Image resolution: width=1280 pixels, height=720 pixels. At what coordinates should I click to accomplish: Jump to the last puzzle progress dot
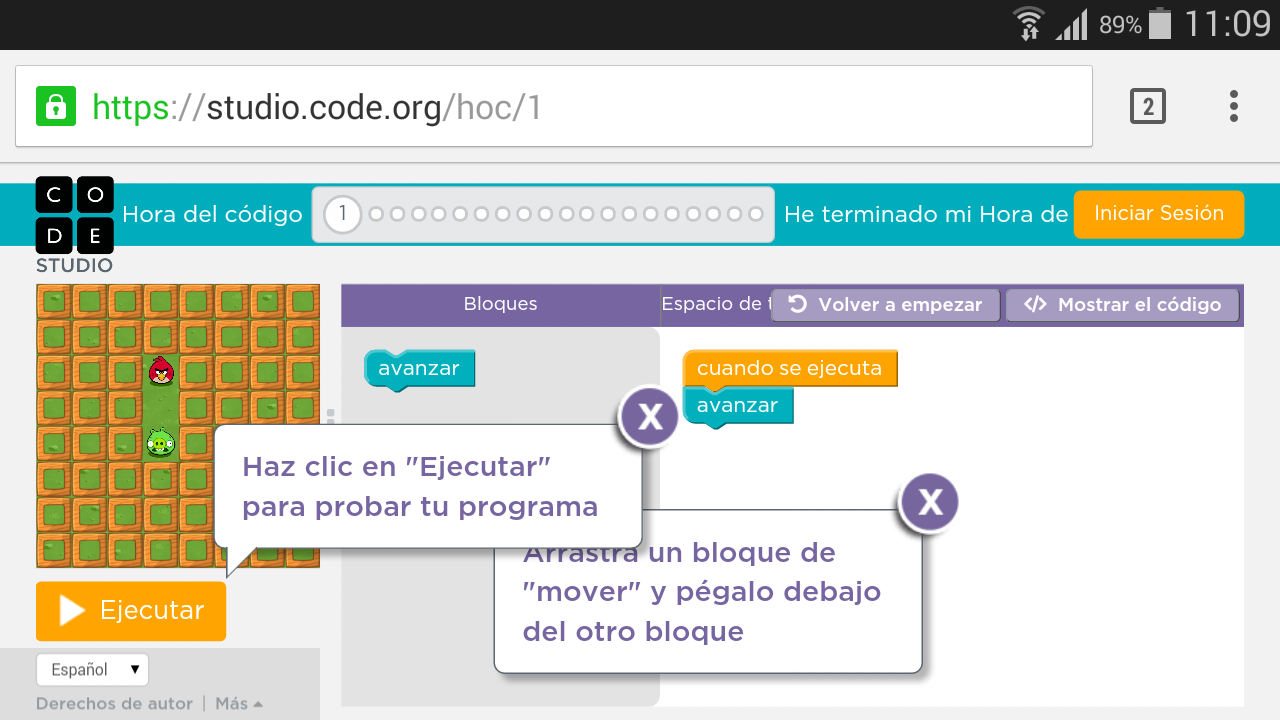pos(756,214)
